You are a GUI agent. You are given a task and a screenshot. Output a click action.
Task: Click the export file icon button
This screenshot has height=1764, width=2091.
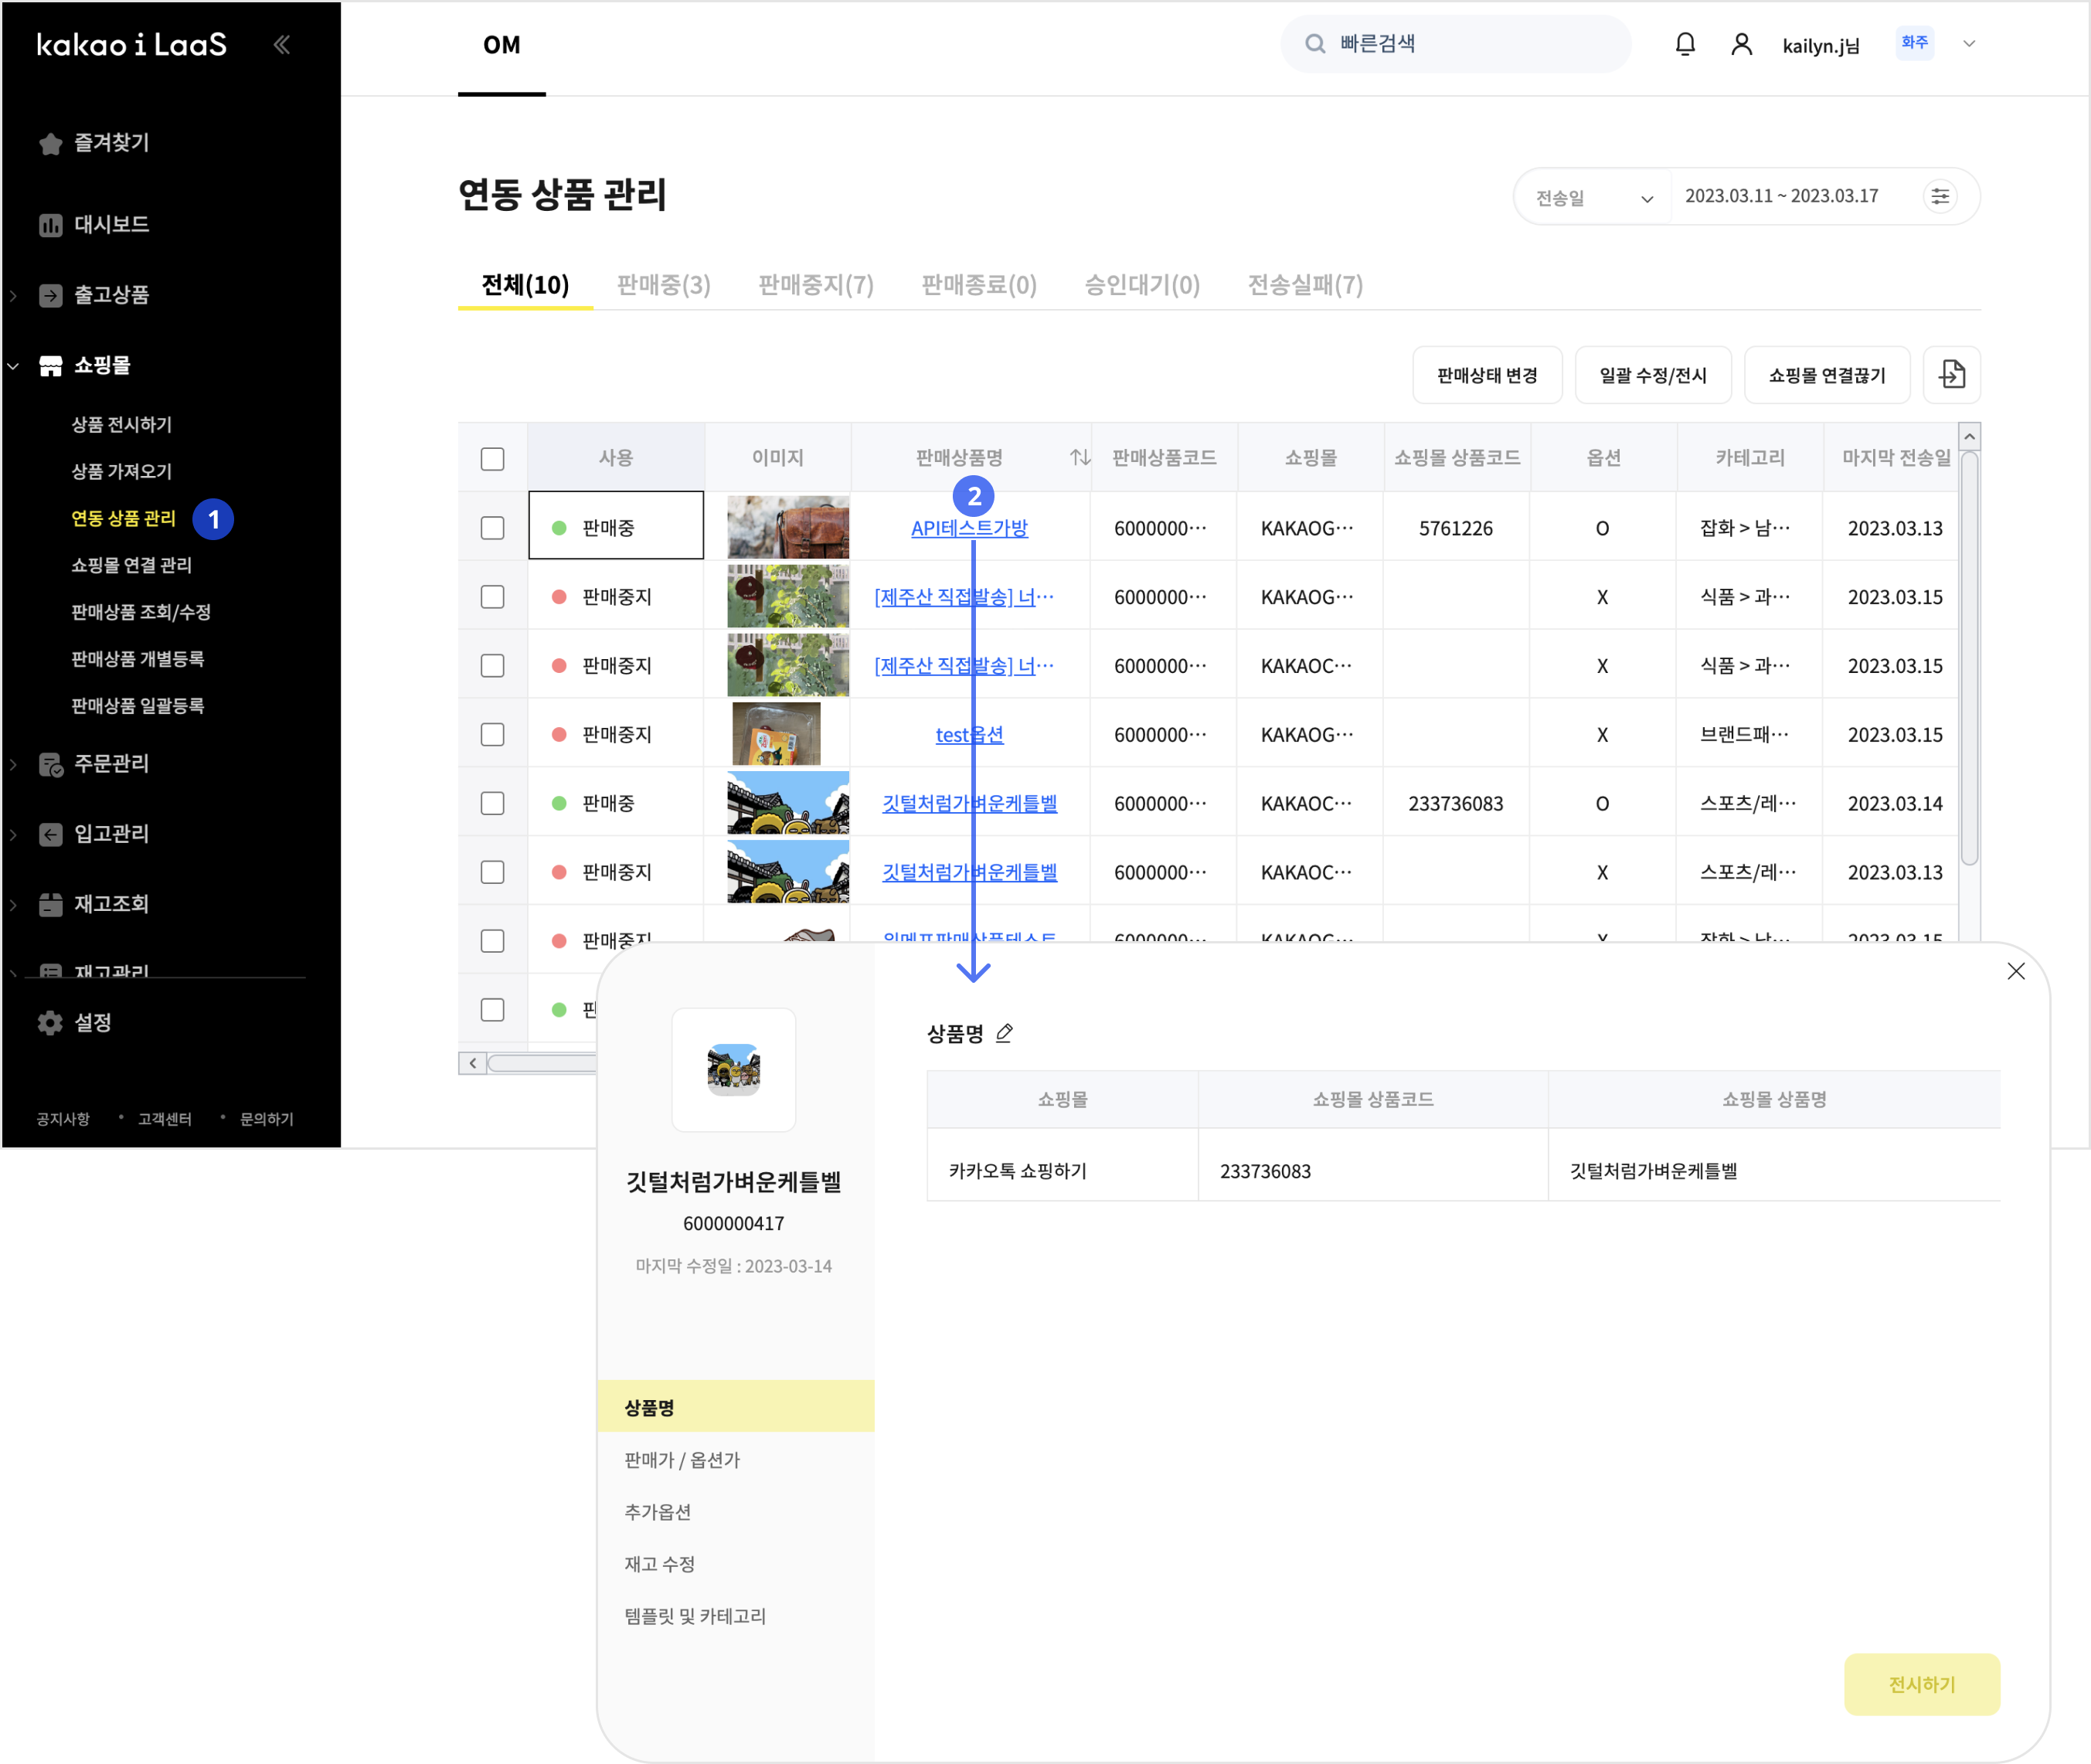coord(1951,375)
